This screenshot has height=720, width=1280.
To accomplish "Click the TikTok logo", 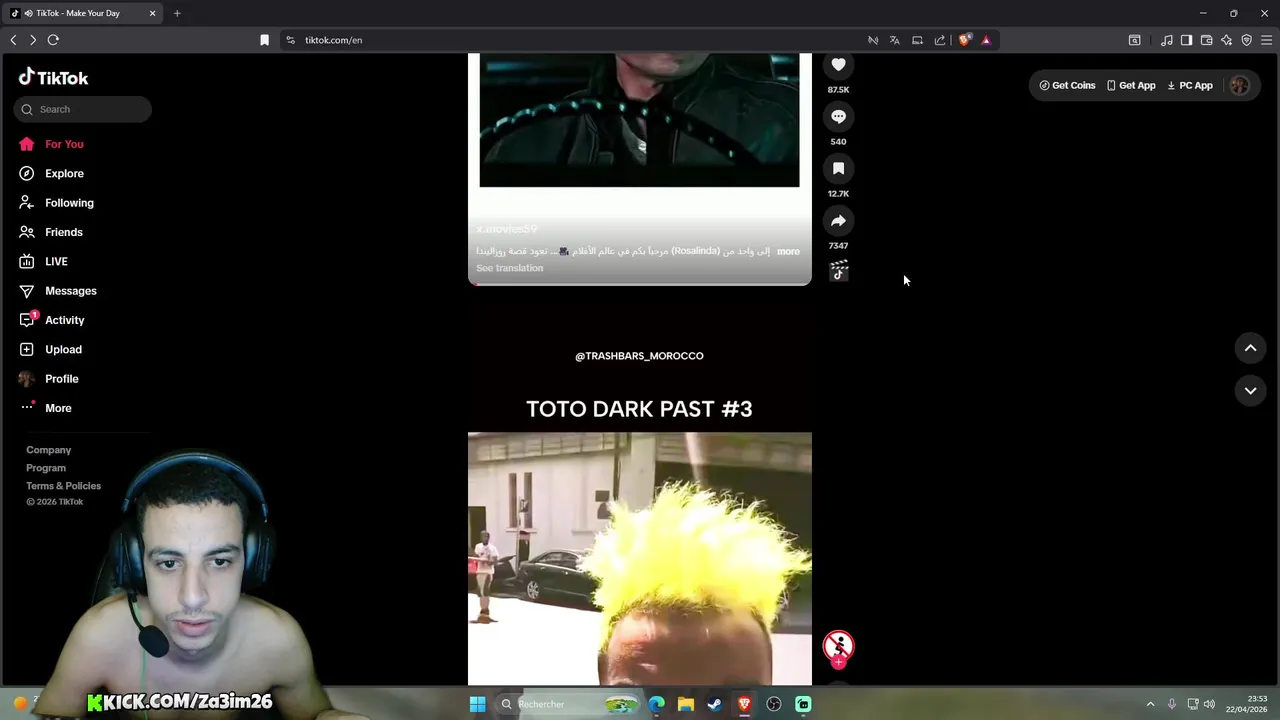I will pos(54,77).
